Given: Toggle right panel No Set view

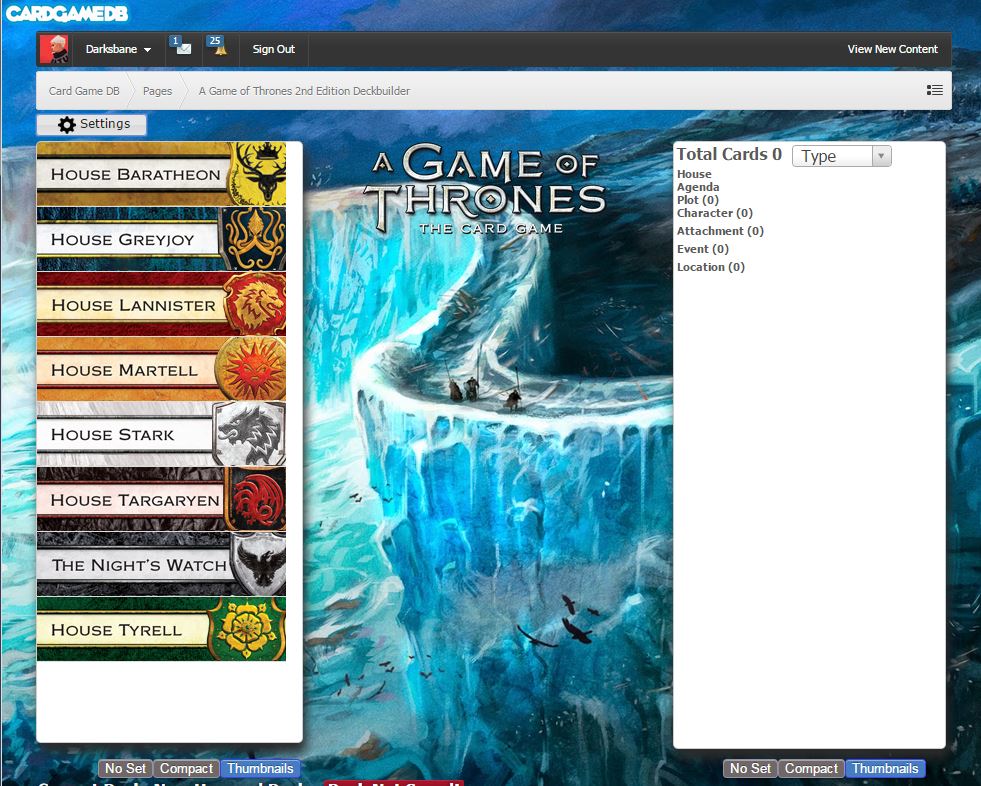Looking at the screenshot, I should point(750,768).
